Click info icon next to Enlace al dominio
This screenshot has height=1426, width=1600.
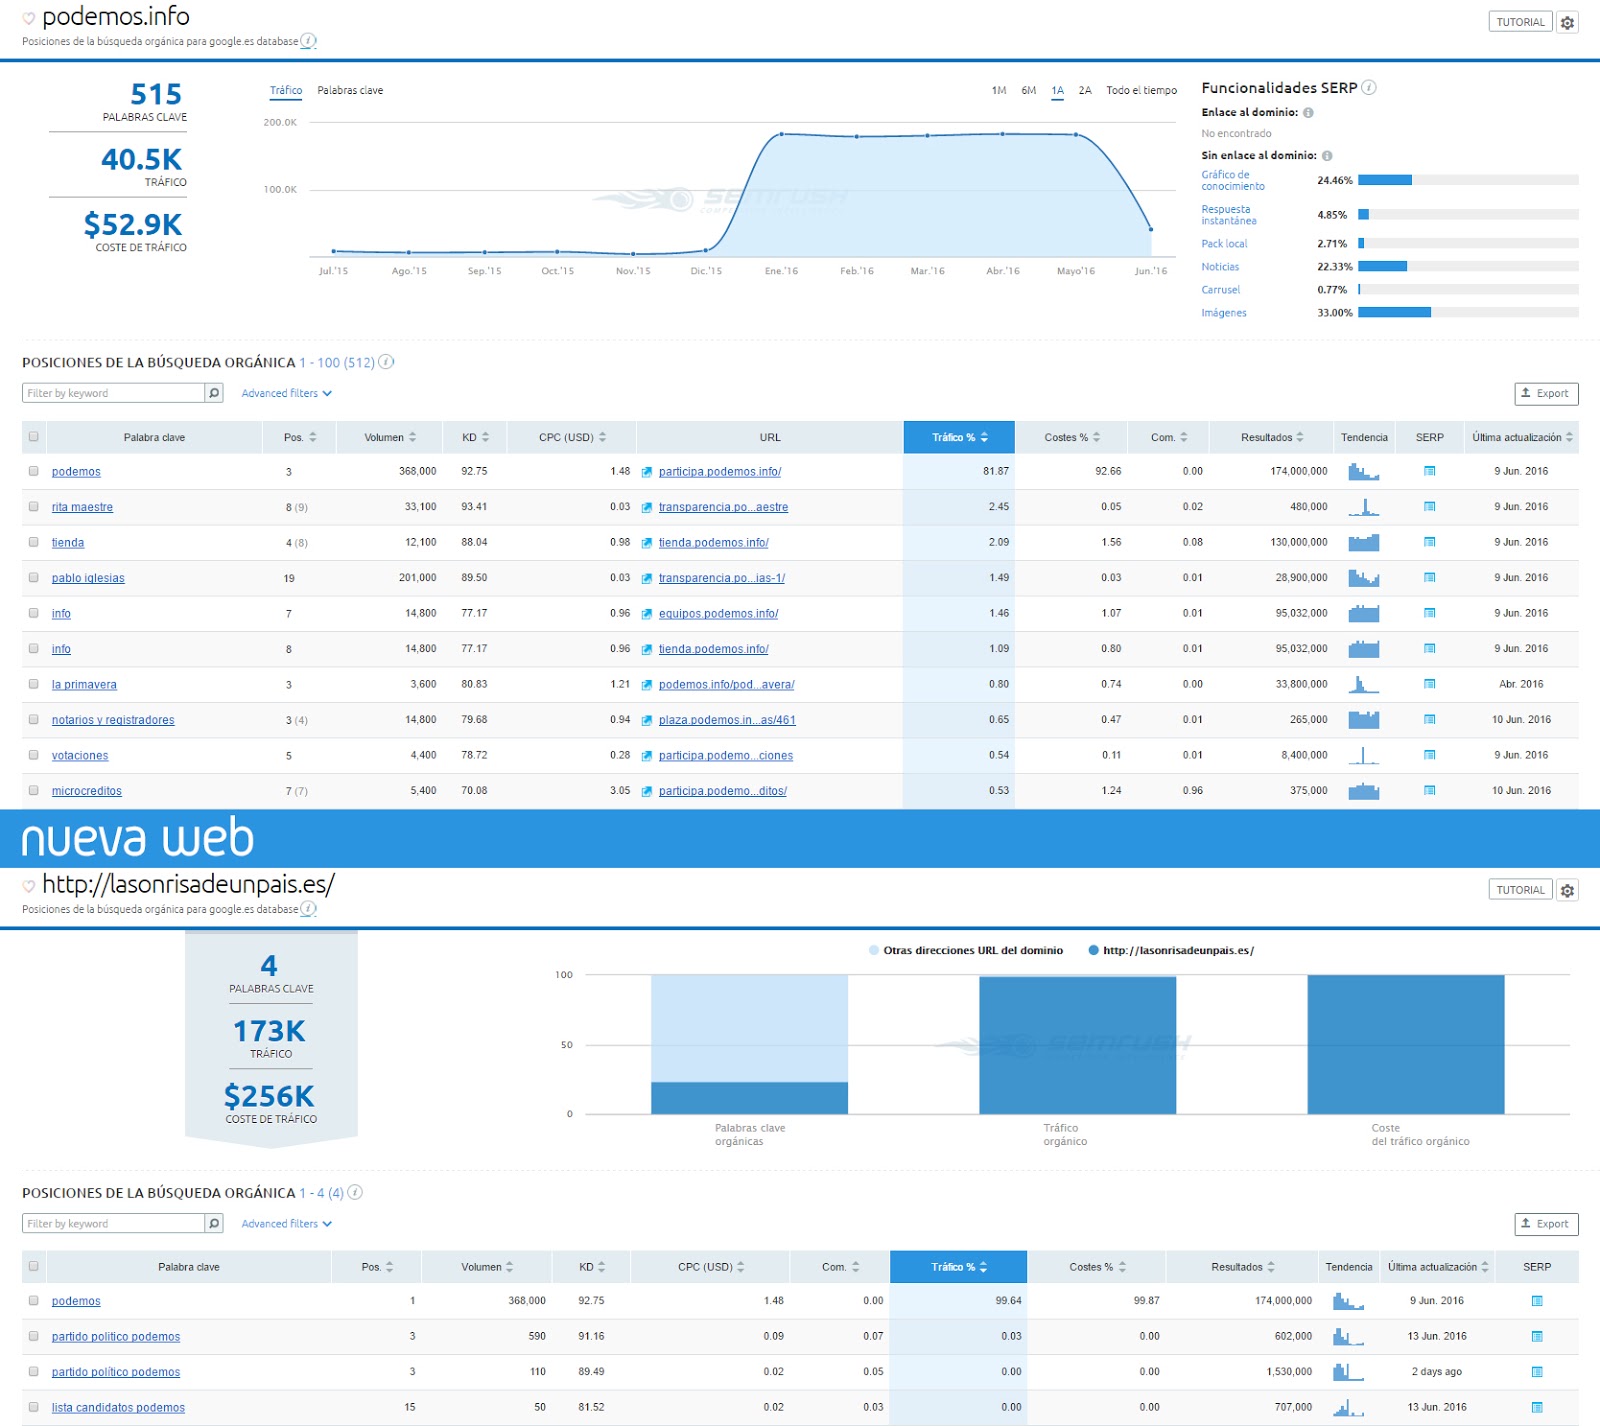(1308, 113)
